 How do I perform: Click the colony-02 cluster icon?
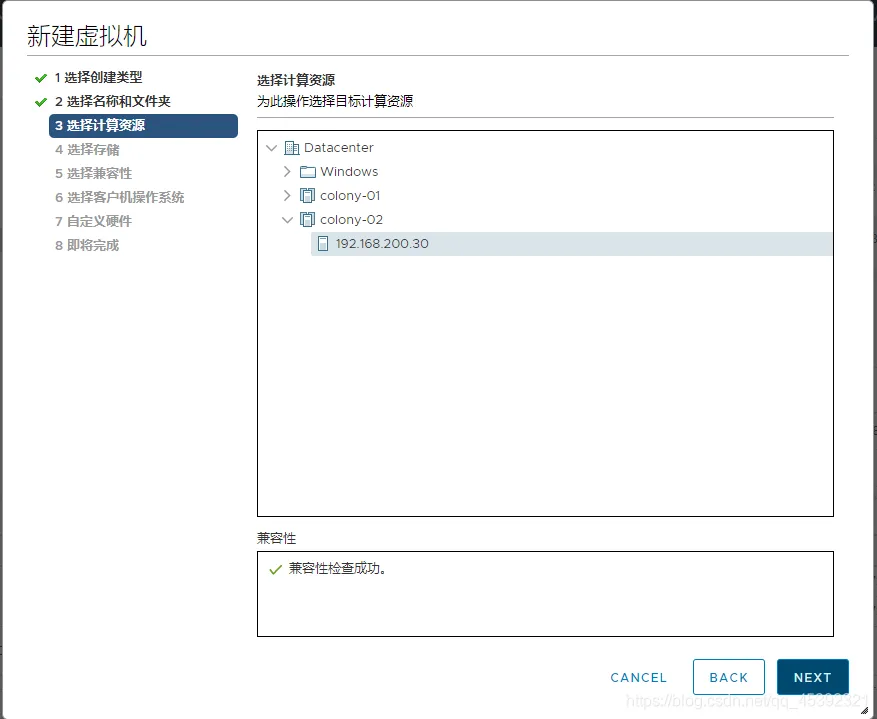tap(307, 220)
